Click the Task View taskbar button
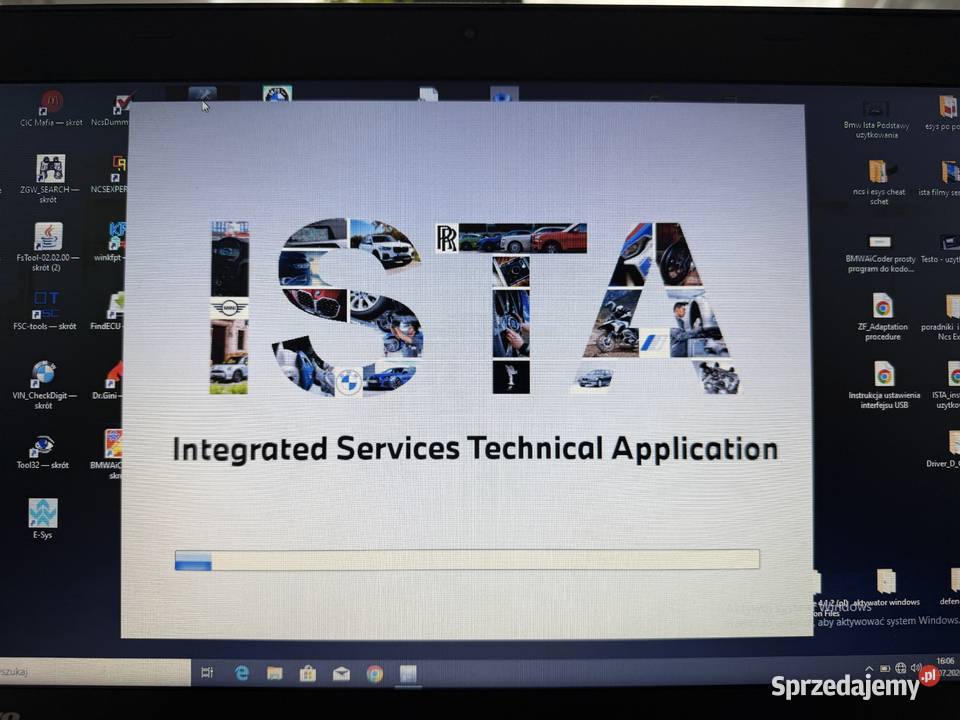The width and height of the screenshot is (960, 720). point(207,673)
